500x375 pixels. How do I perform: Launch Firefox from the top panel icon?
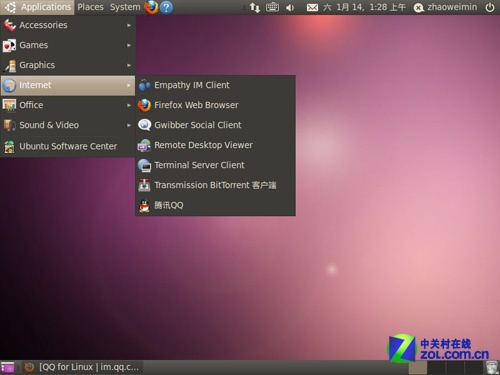[x=151, y=7]
